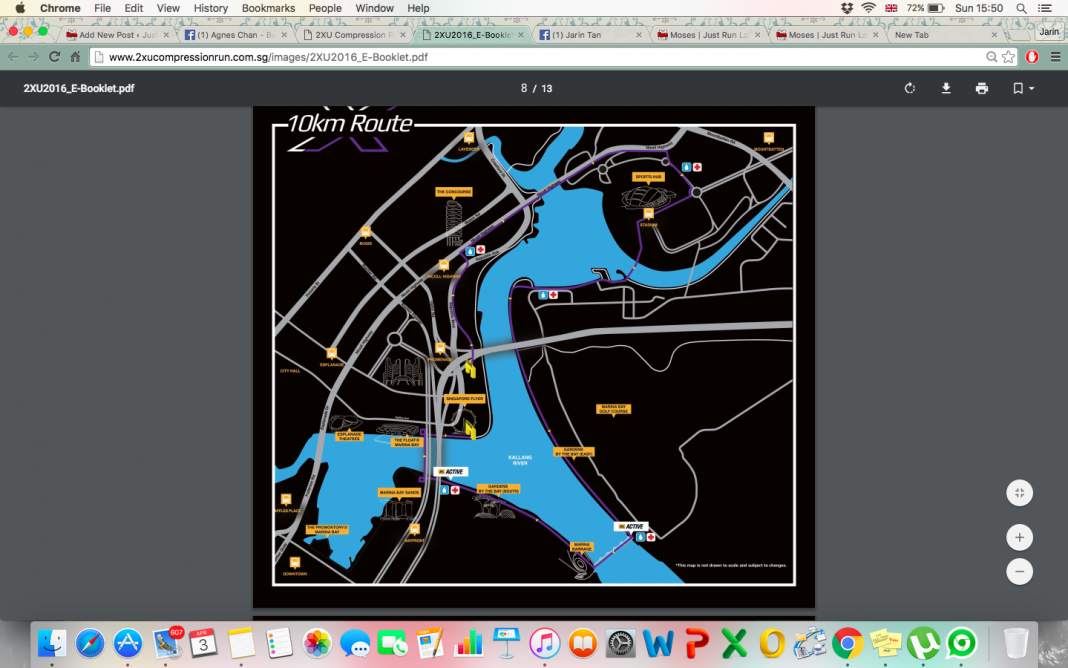Open the Opera extension icon
This screenshot has width=1068, height=668.
[1032, 57]
